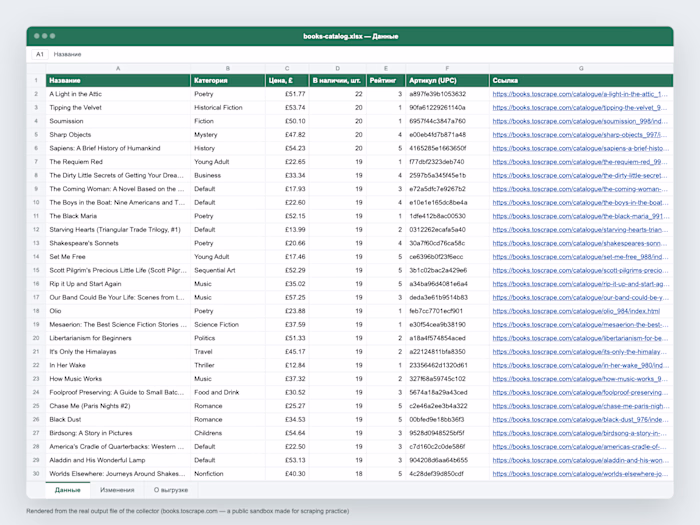Select the cell 'Shakespeare's Sonnets'

coord(118,243)
